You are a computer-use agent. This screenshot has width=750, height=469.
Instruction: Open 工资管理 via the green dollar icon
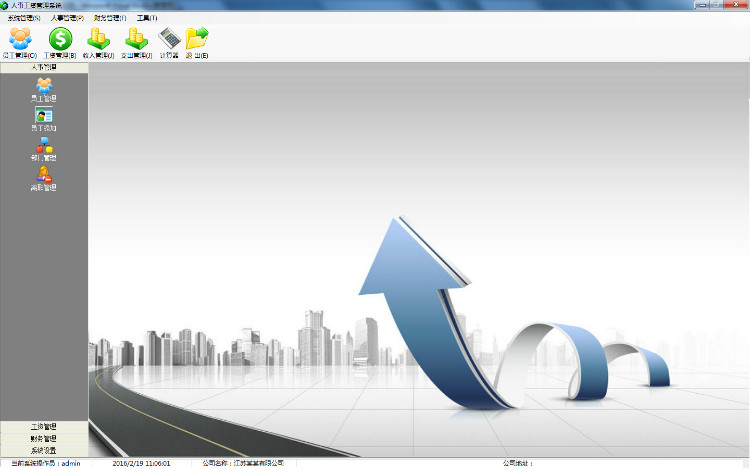point(60,43)
